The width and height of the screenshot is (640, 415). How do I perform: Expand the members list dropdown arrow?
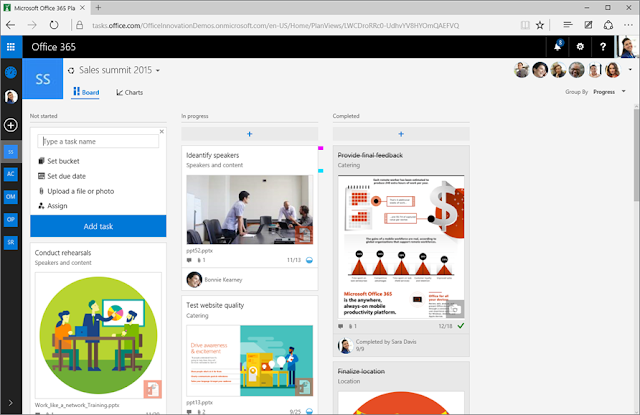[630, 70]
